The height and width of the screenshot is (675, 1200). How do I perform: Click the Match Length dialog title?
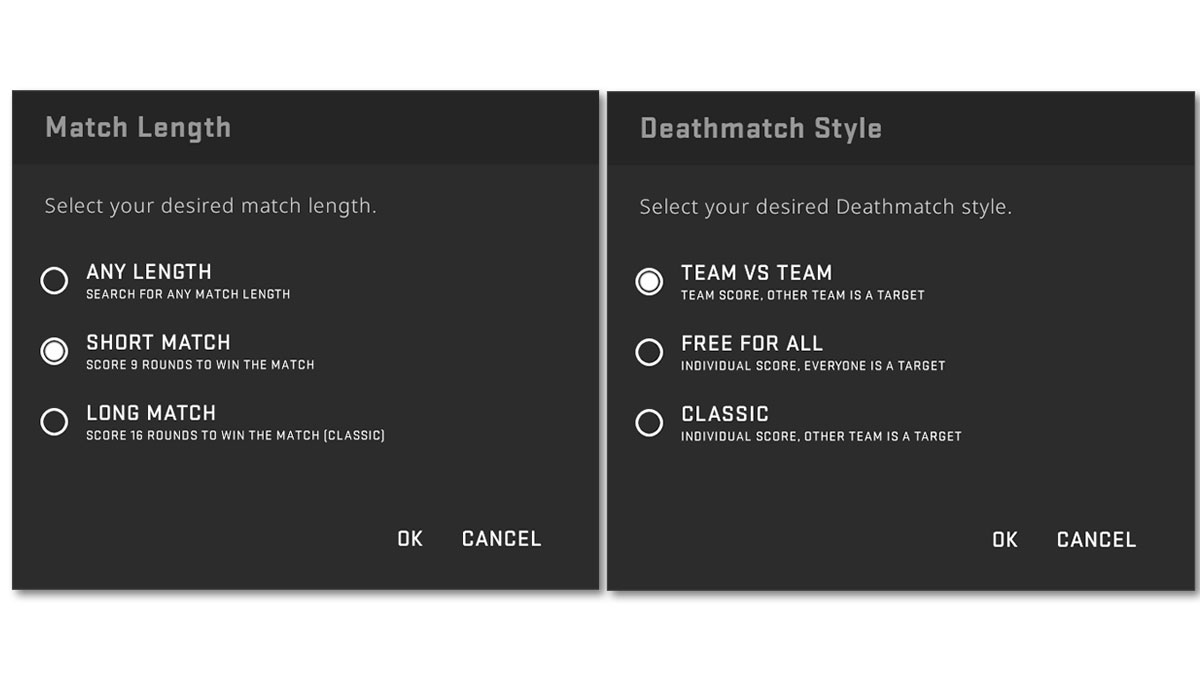pos(138,128)
